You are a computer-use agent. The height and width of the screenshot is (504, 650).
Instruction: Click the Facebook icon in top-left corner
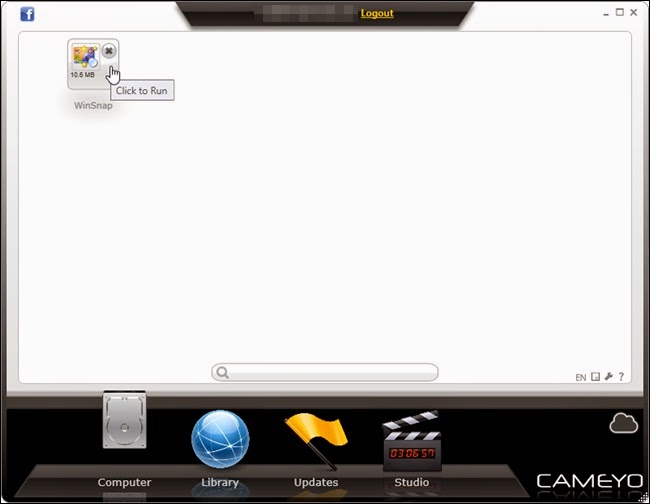(x=27, y=15)
